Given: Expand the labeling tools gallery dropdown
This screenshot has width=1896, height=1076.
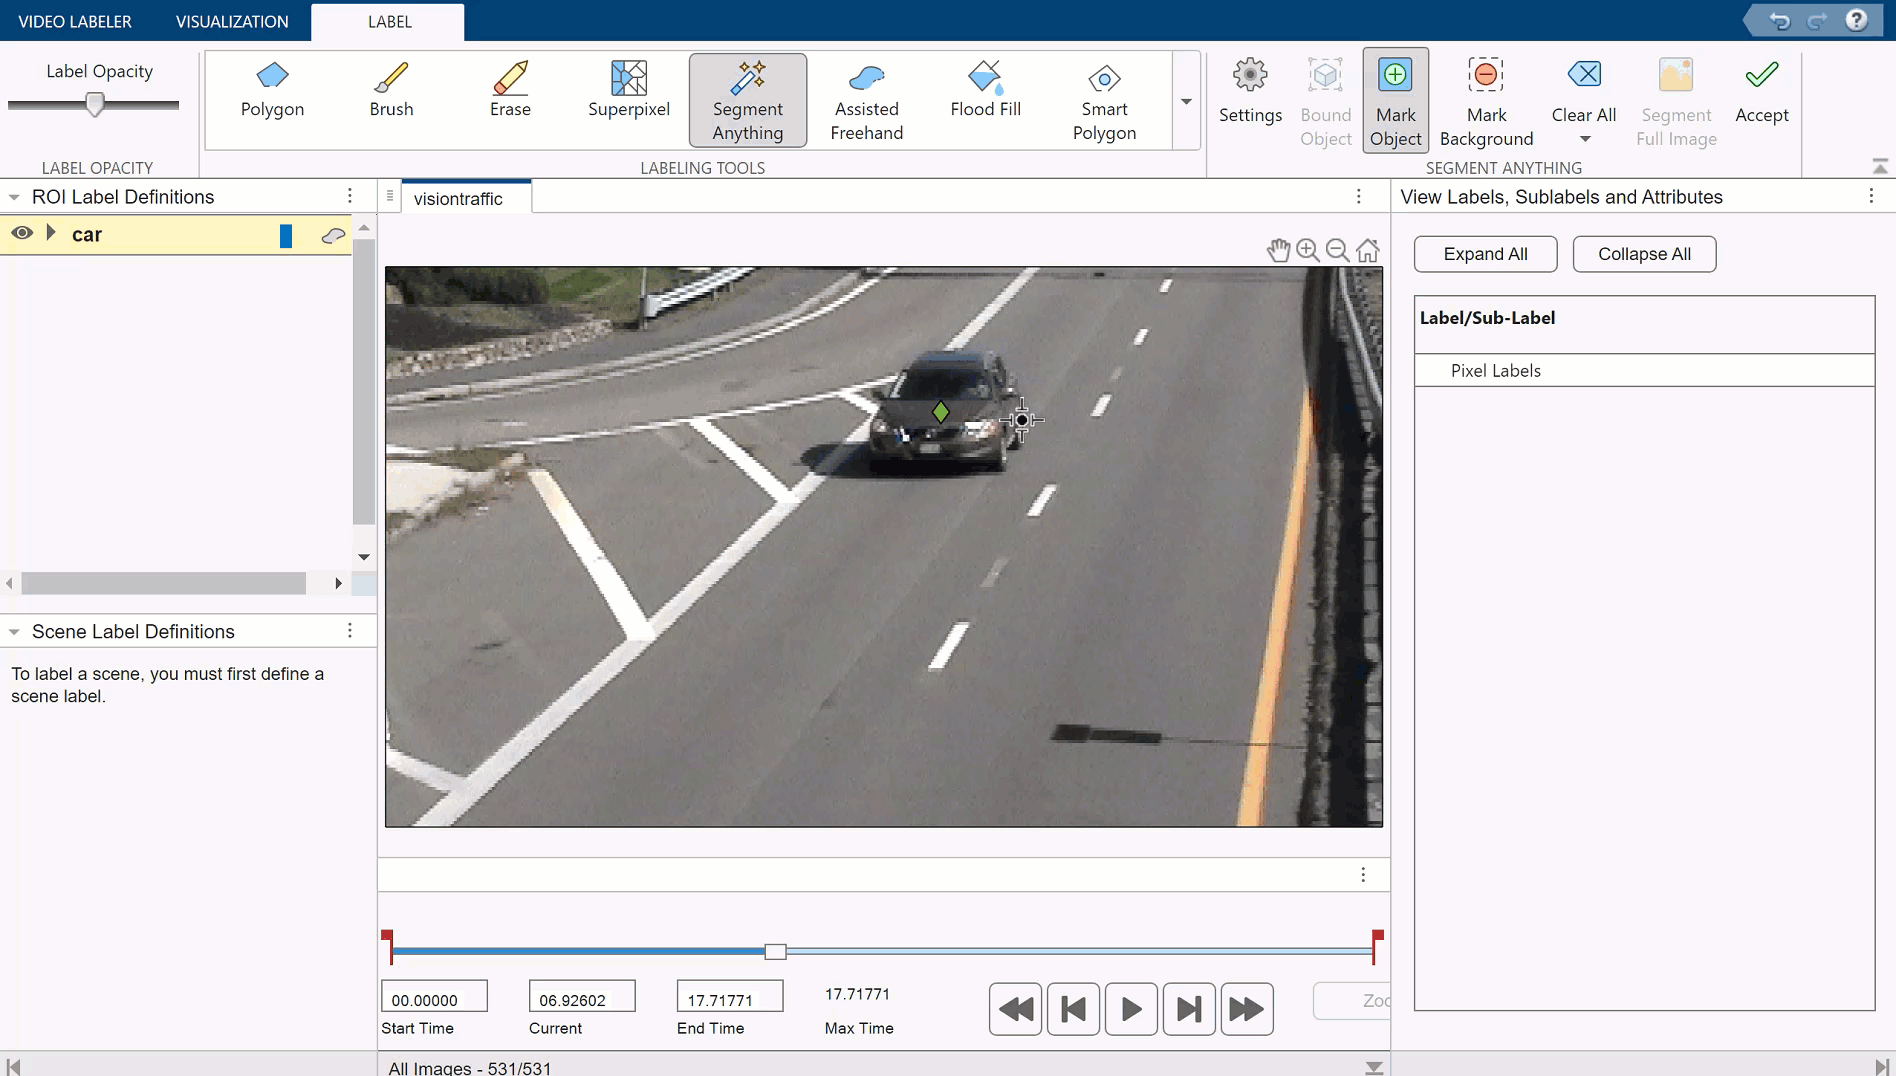Looking at the screenshot, I should (1186, 101).
